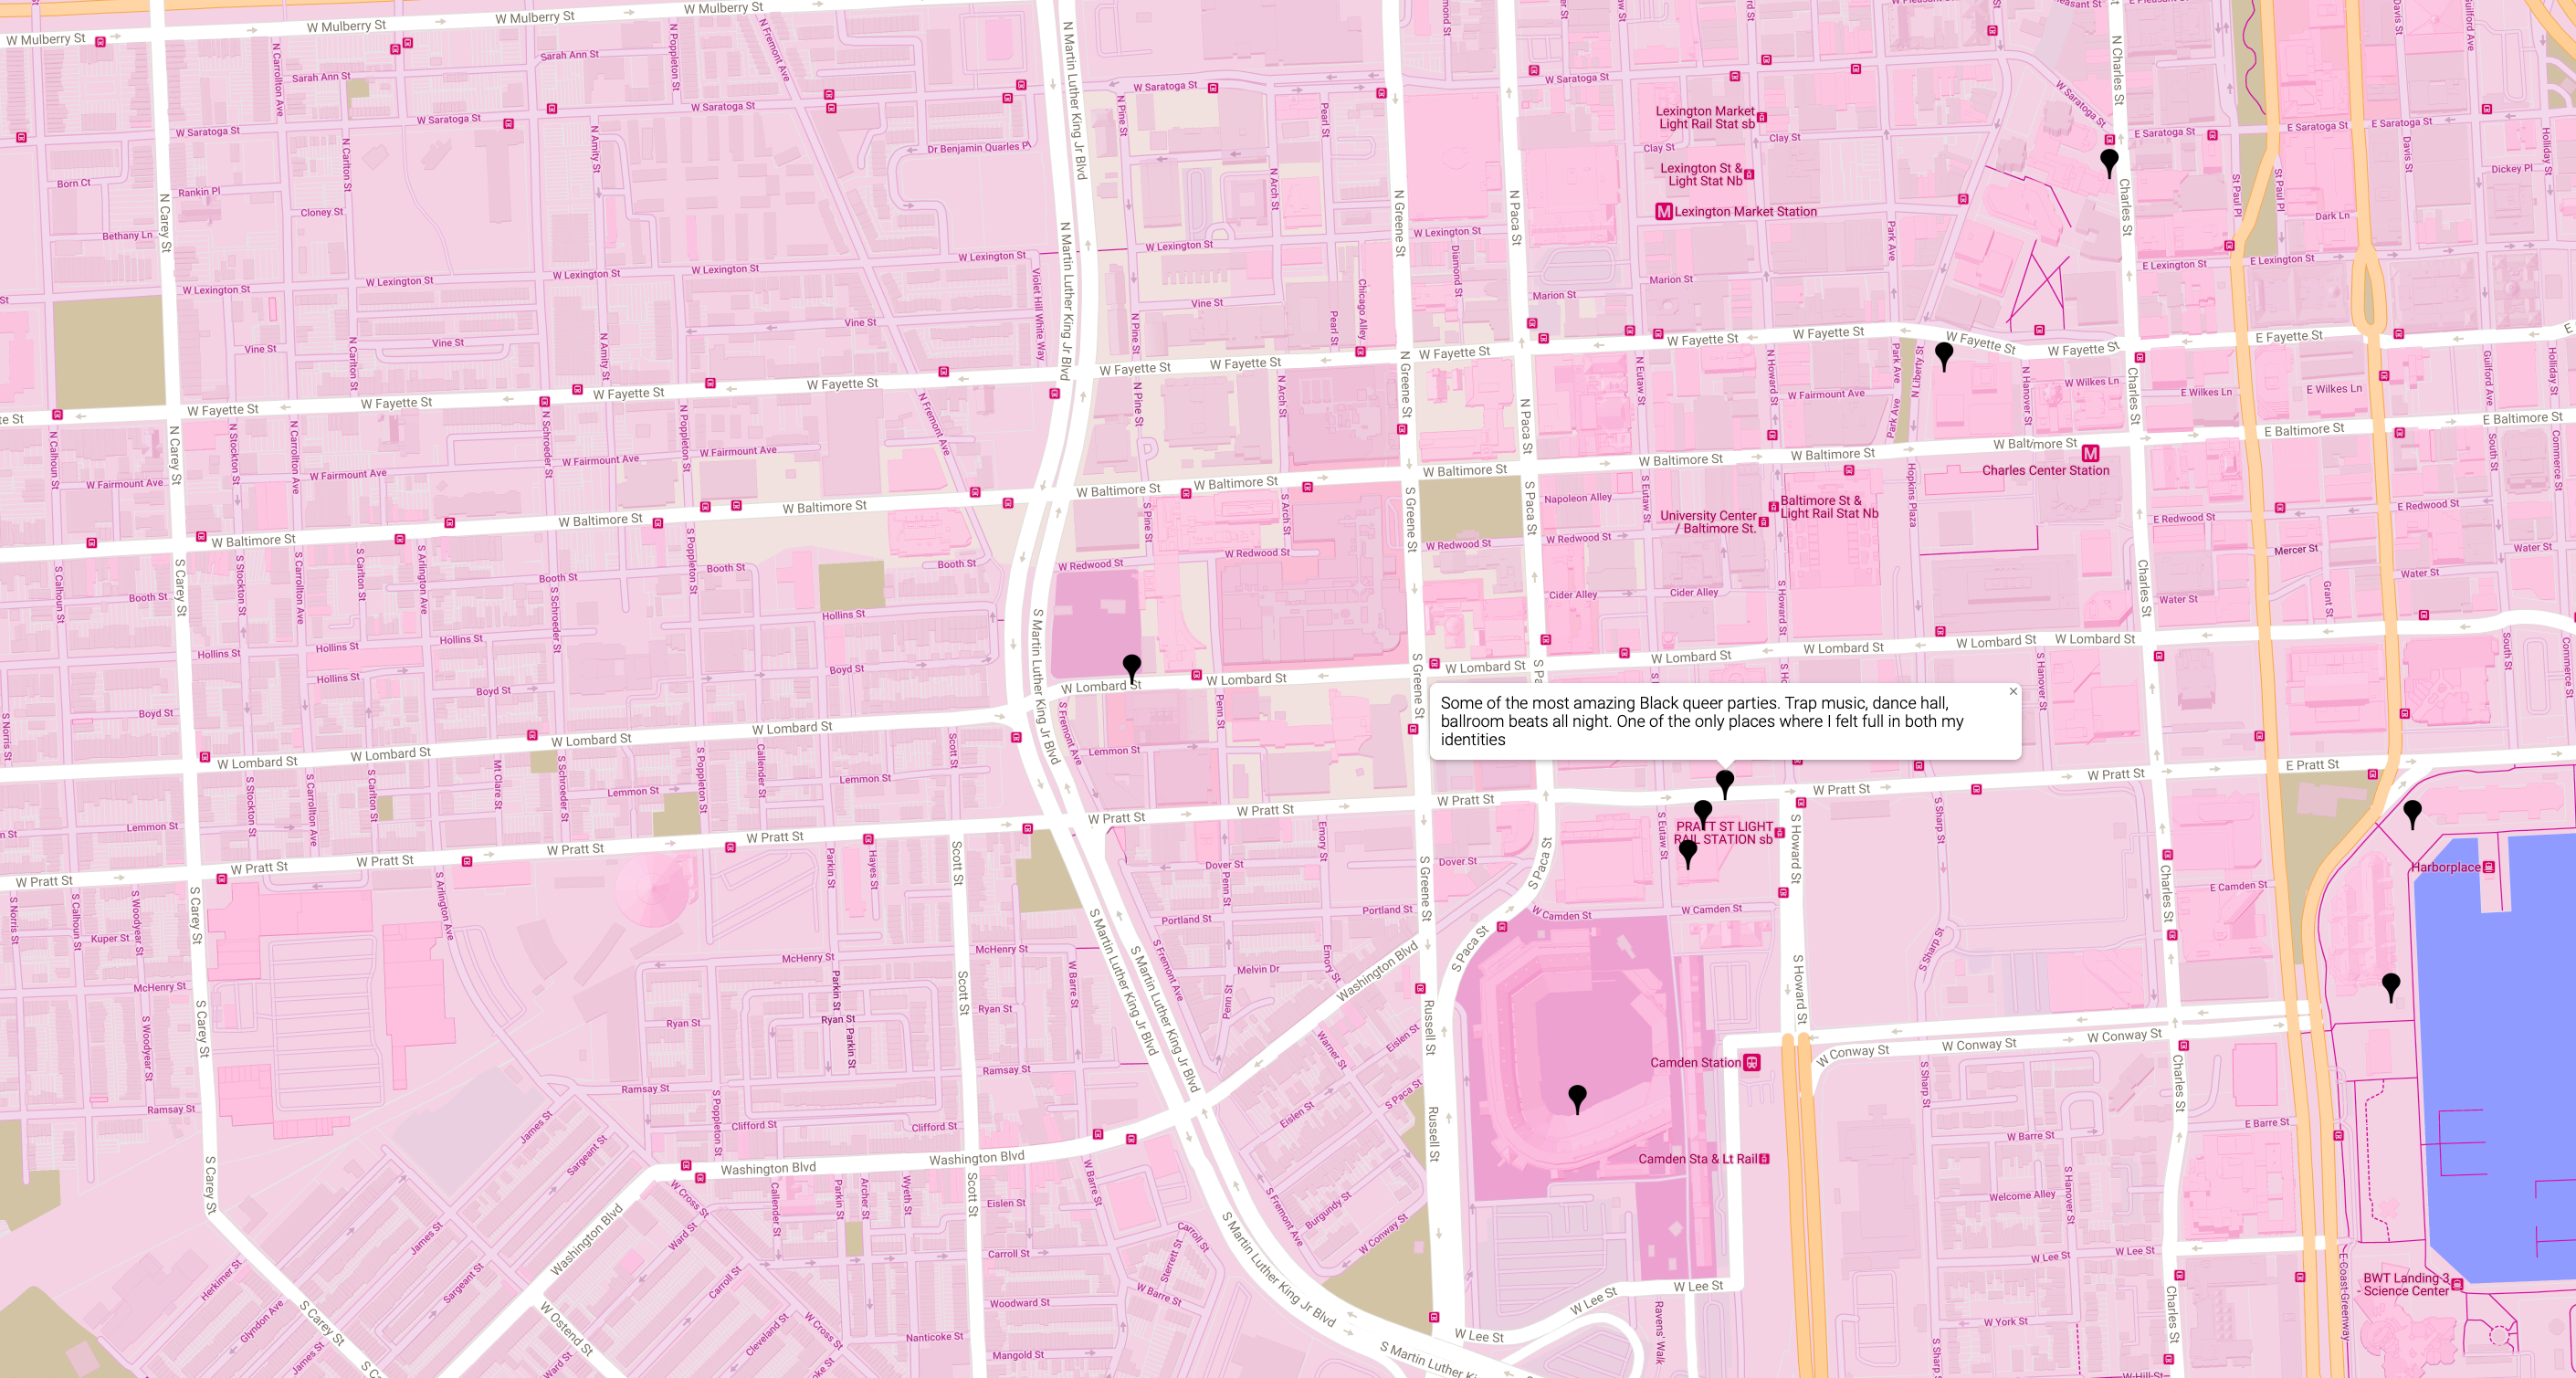Click the Camden Sta & Lt Rail icon
The width and height of the screenshot is (2576, 1378).
[1764, 1159]
